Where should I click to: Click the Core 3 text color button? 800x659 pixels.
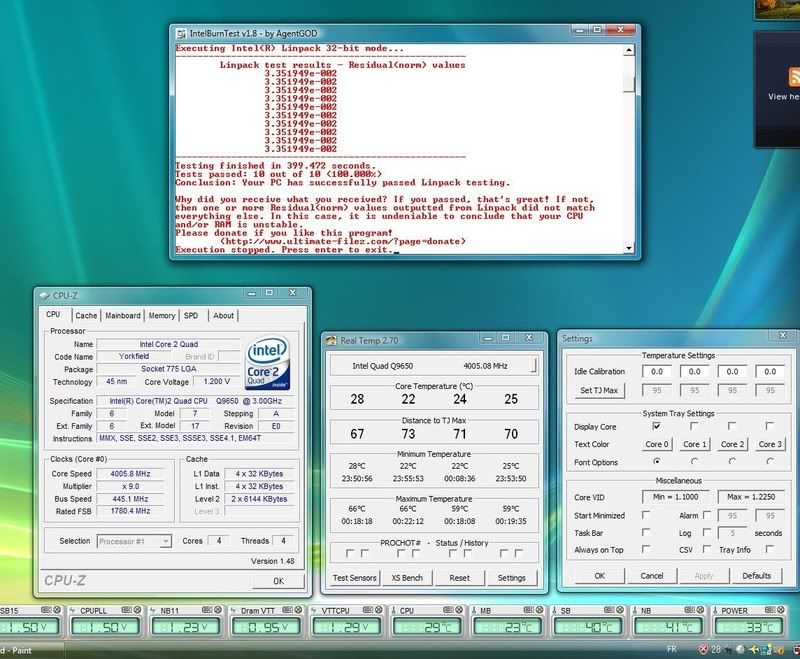point(770,444)
